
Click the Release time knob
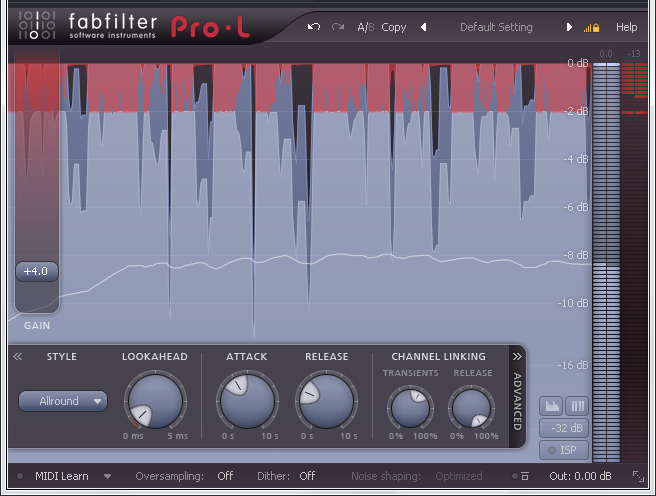(326, 401)
